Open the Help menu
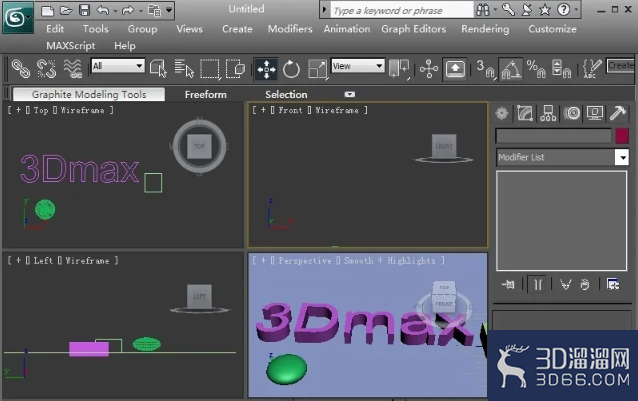Viewport: 638px width, 401px height. coord(125,46)
